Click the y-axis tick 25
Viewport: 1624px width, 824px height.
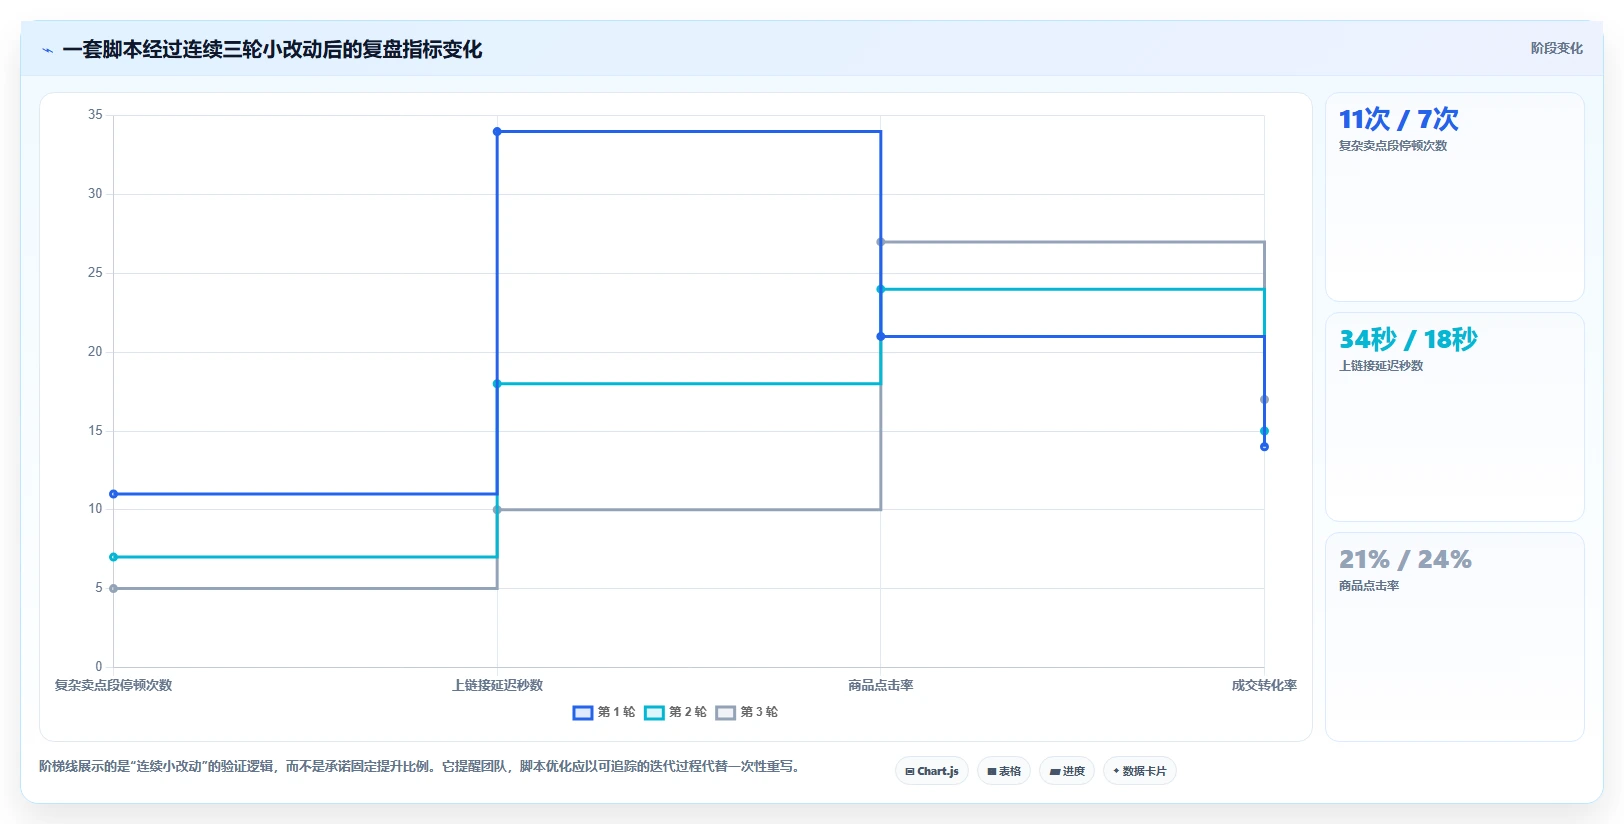tap(95, 273)
